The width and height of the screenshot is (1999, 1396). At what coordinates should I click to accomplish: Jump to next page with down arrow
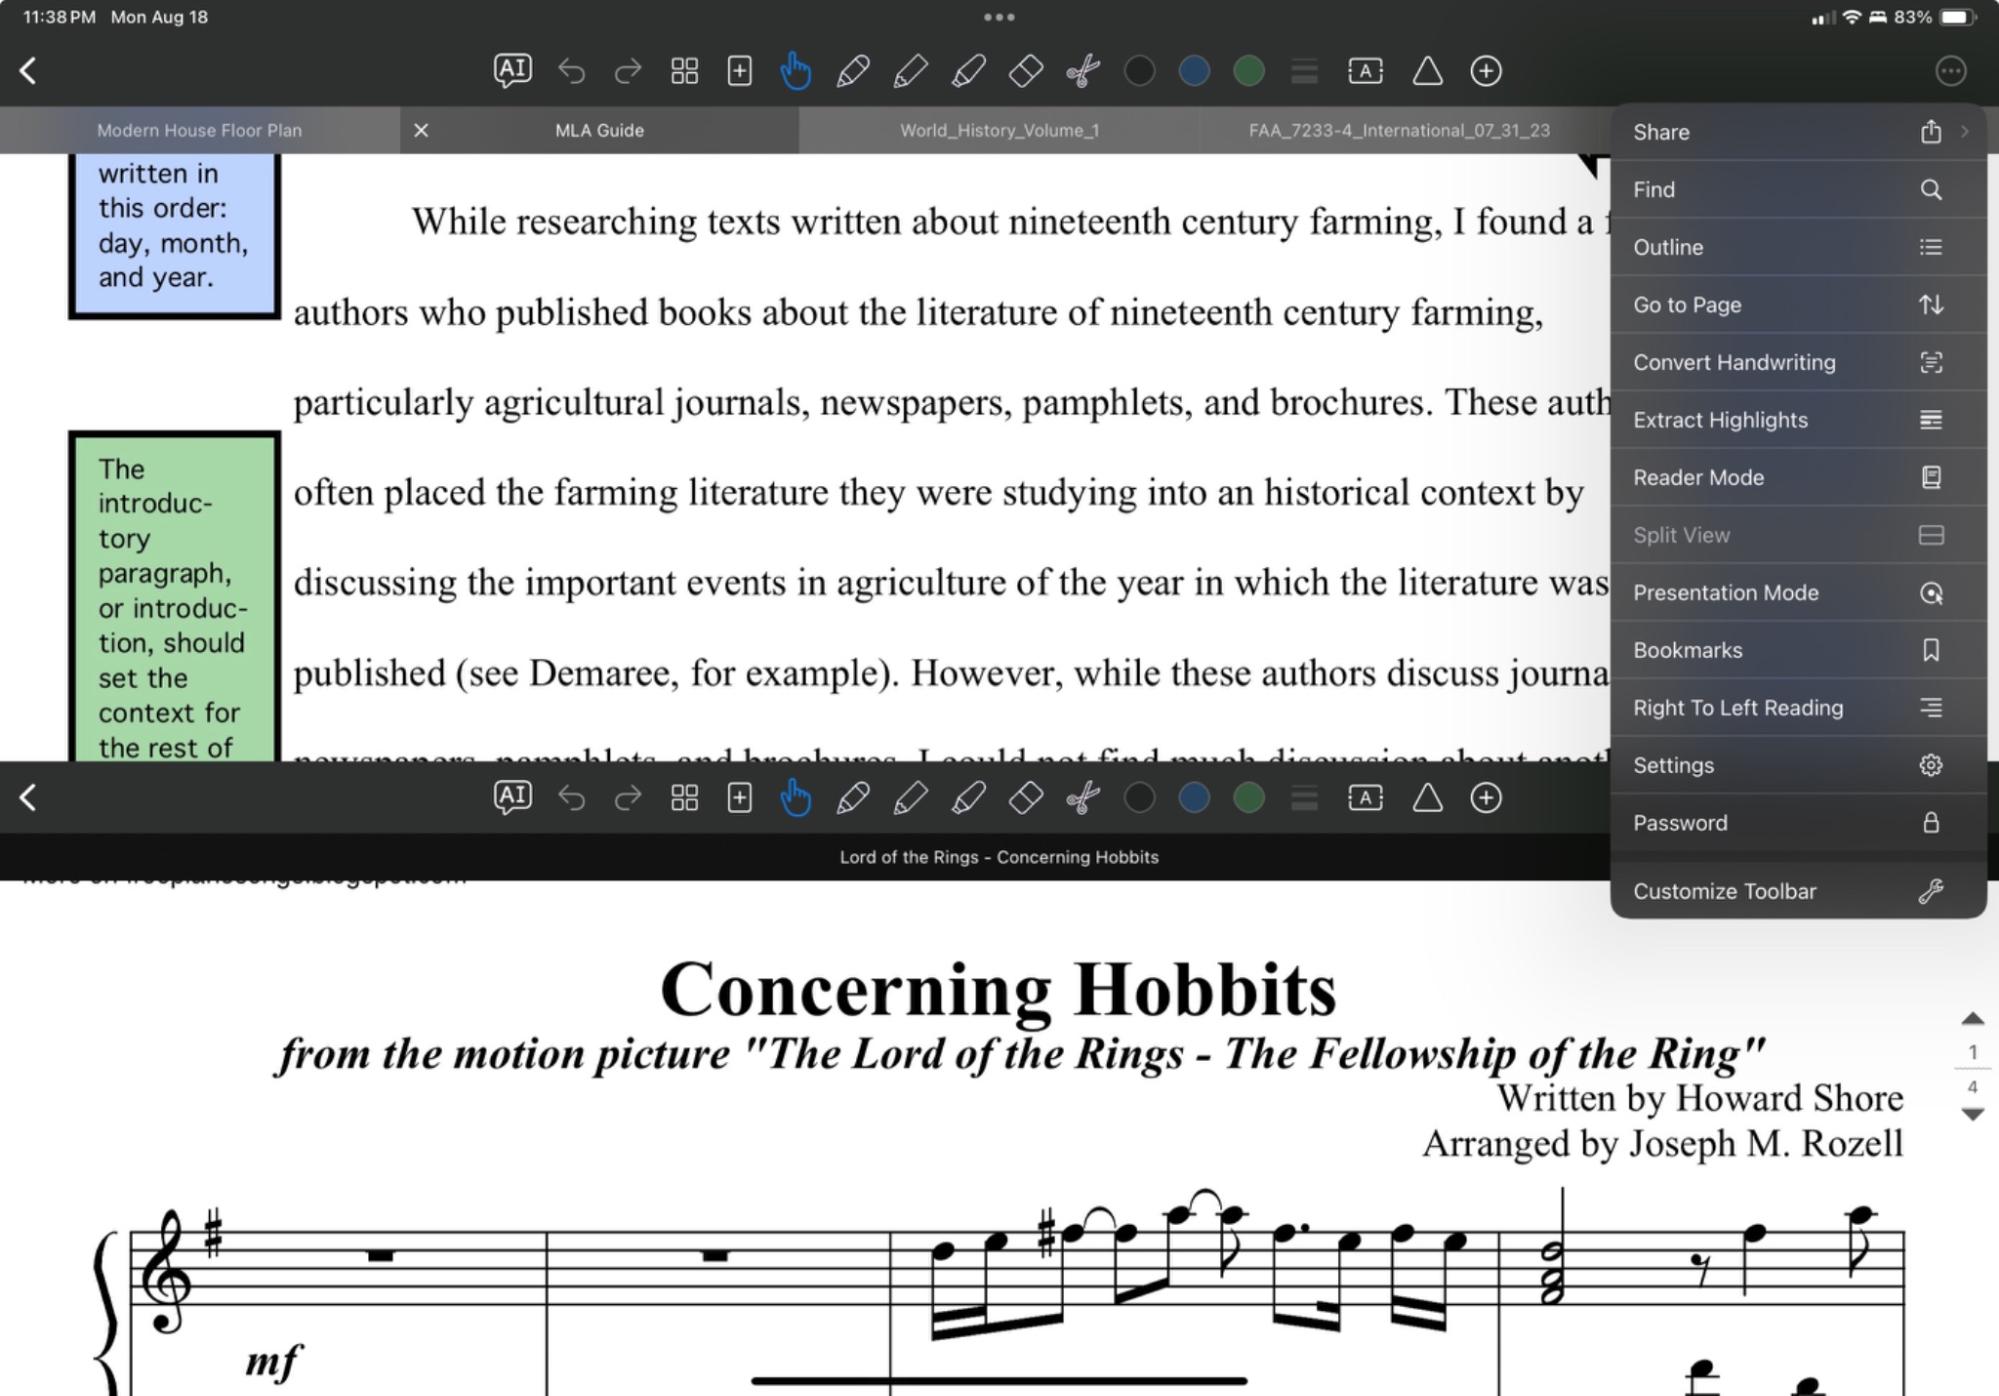coord(1972,1114)
